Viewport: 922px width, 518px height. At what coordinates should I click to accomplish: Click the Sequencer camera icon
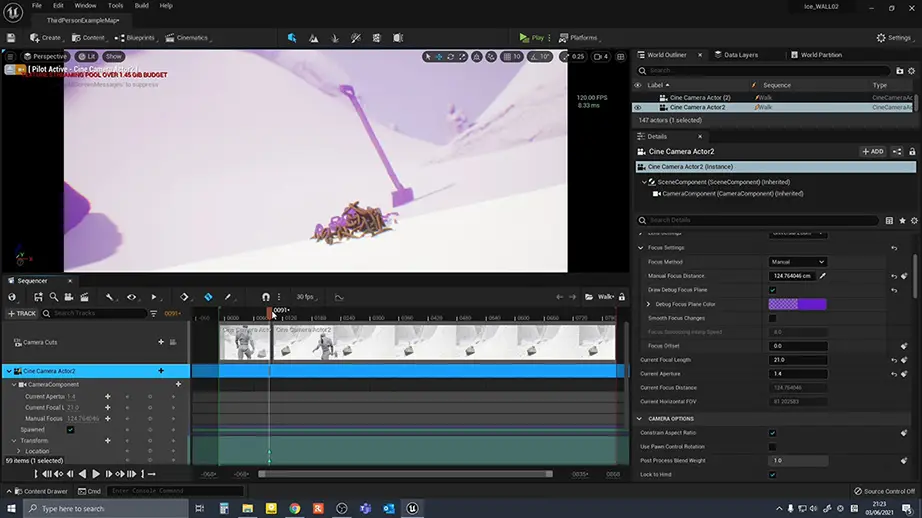pos(70,297)
